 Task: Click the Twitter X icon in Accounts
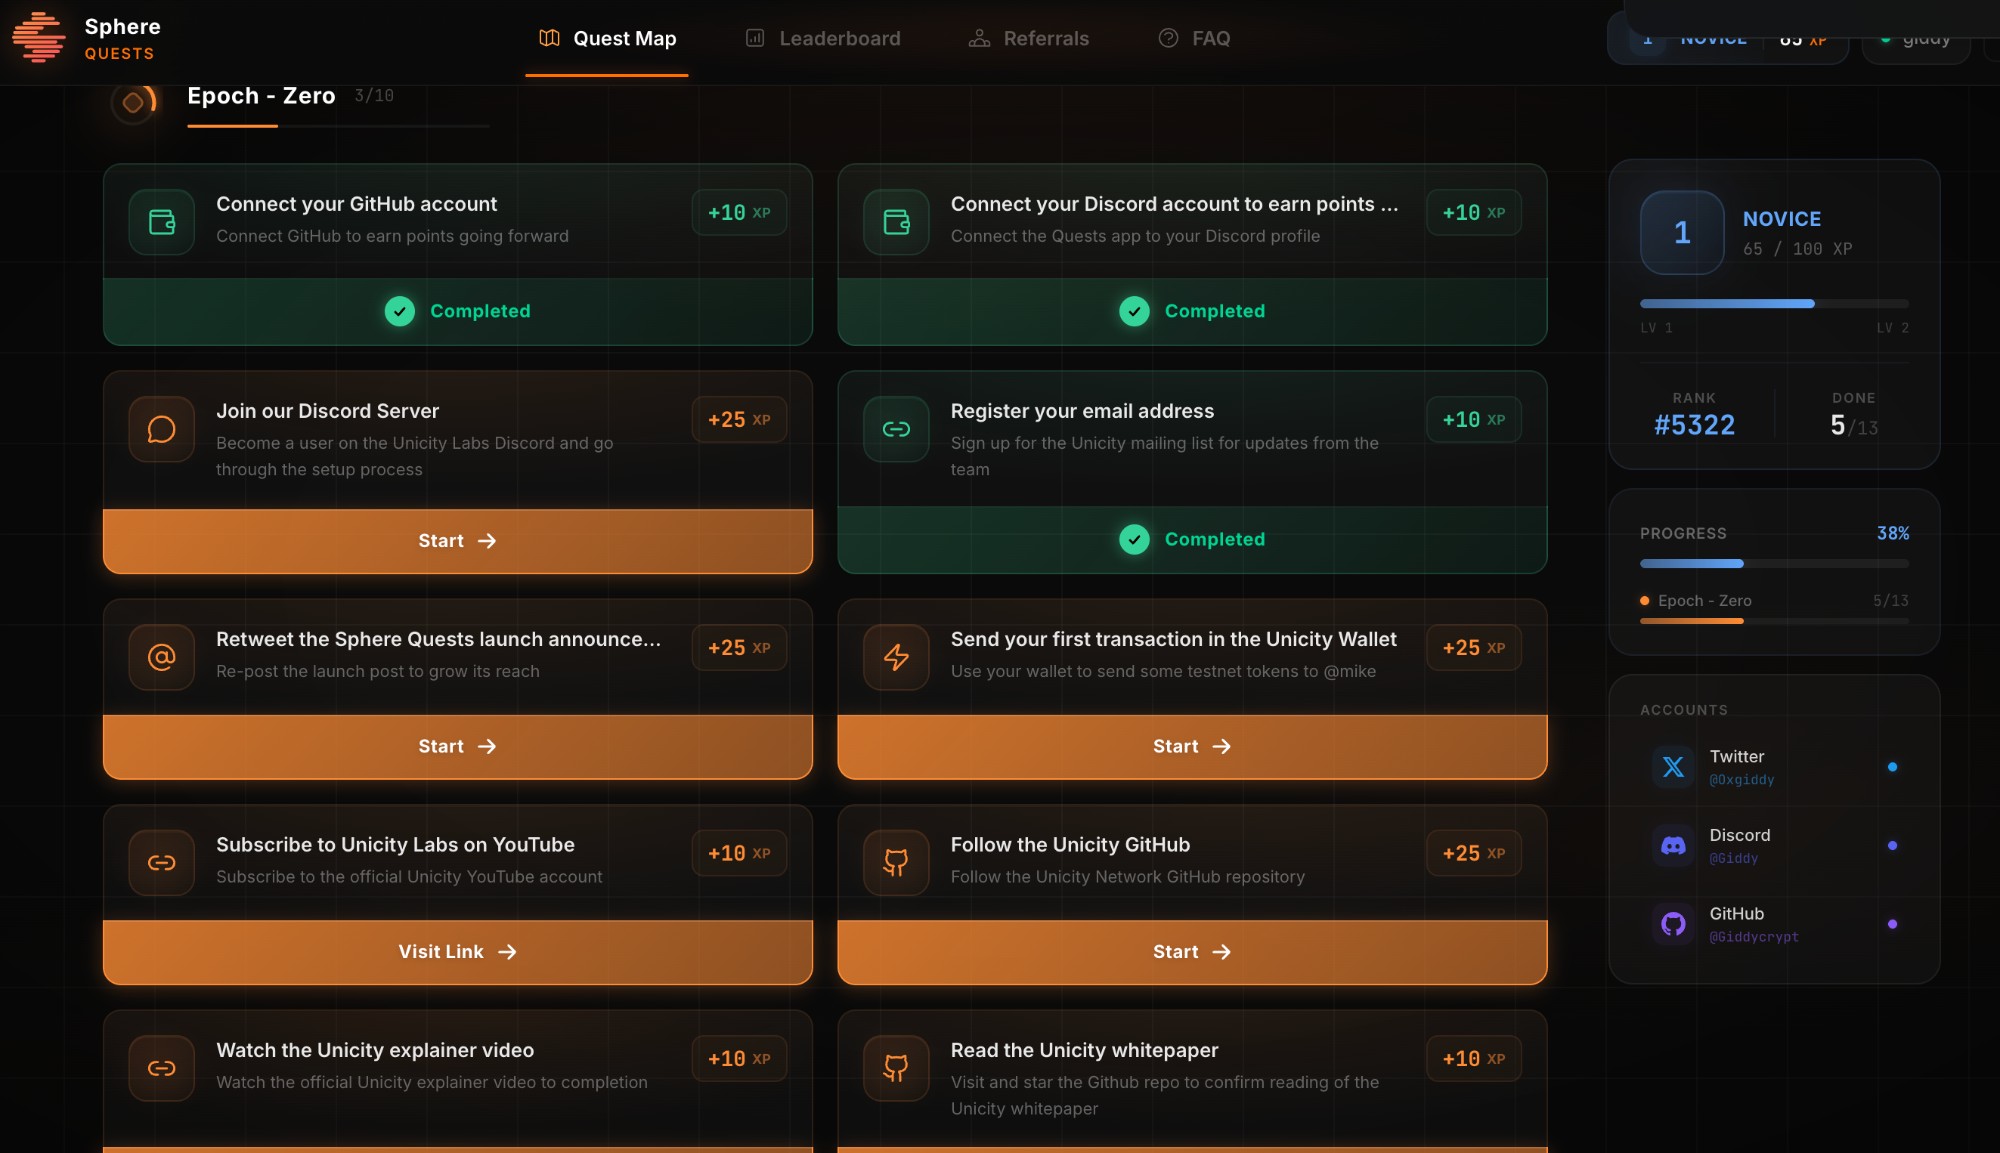pyautogui.click(x=1673, y=767)
